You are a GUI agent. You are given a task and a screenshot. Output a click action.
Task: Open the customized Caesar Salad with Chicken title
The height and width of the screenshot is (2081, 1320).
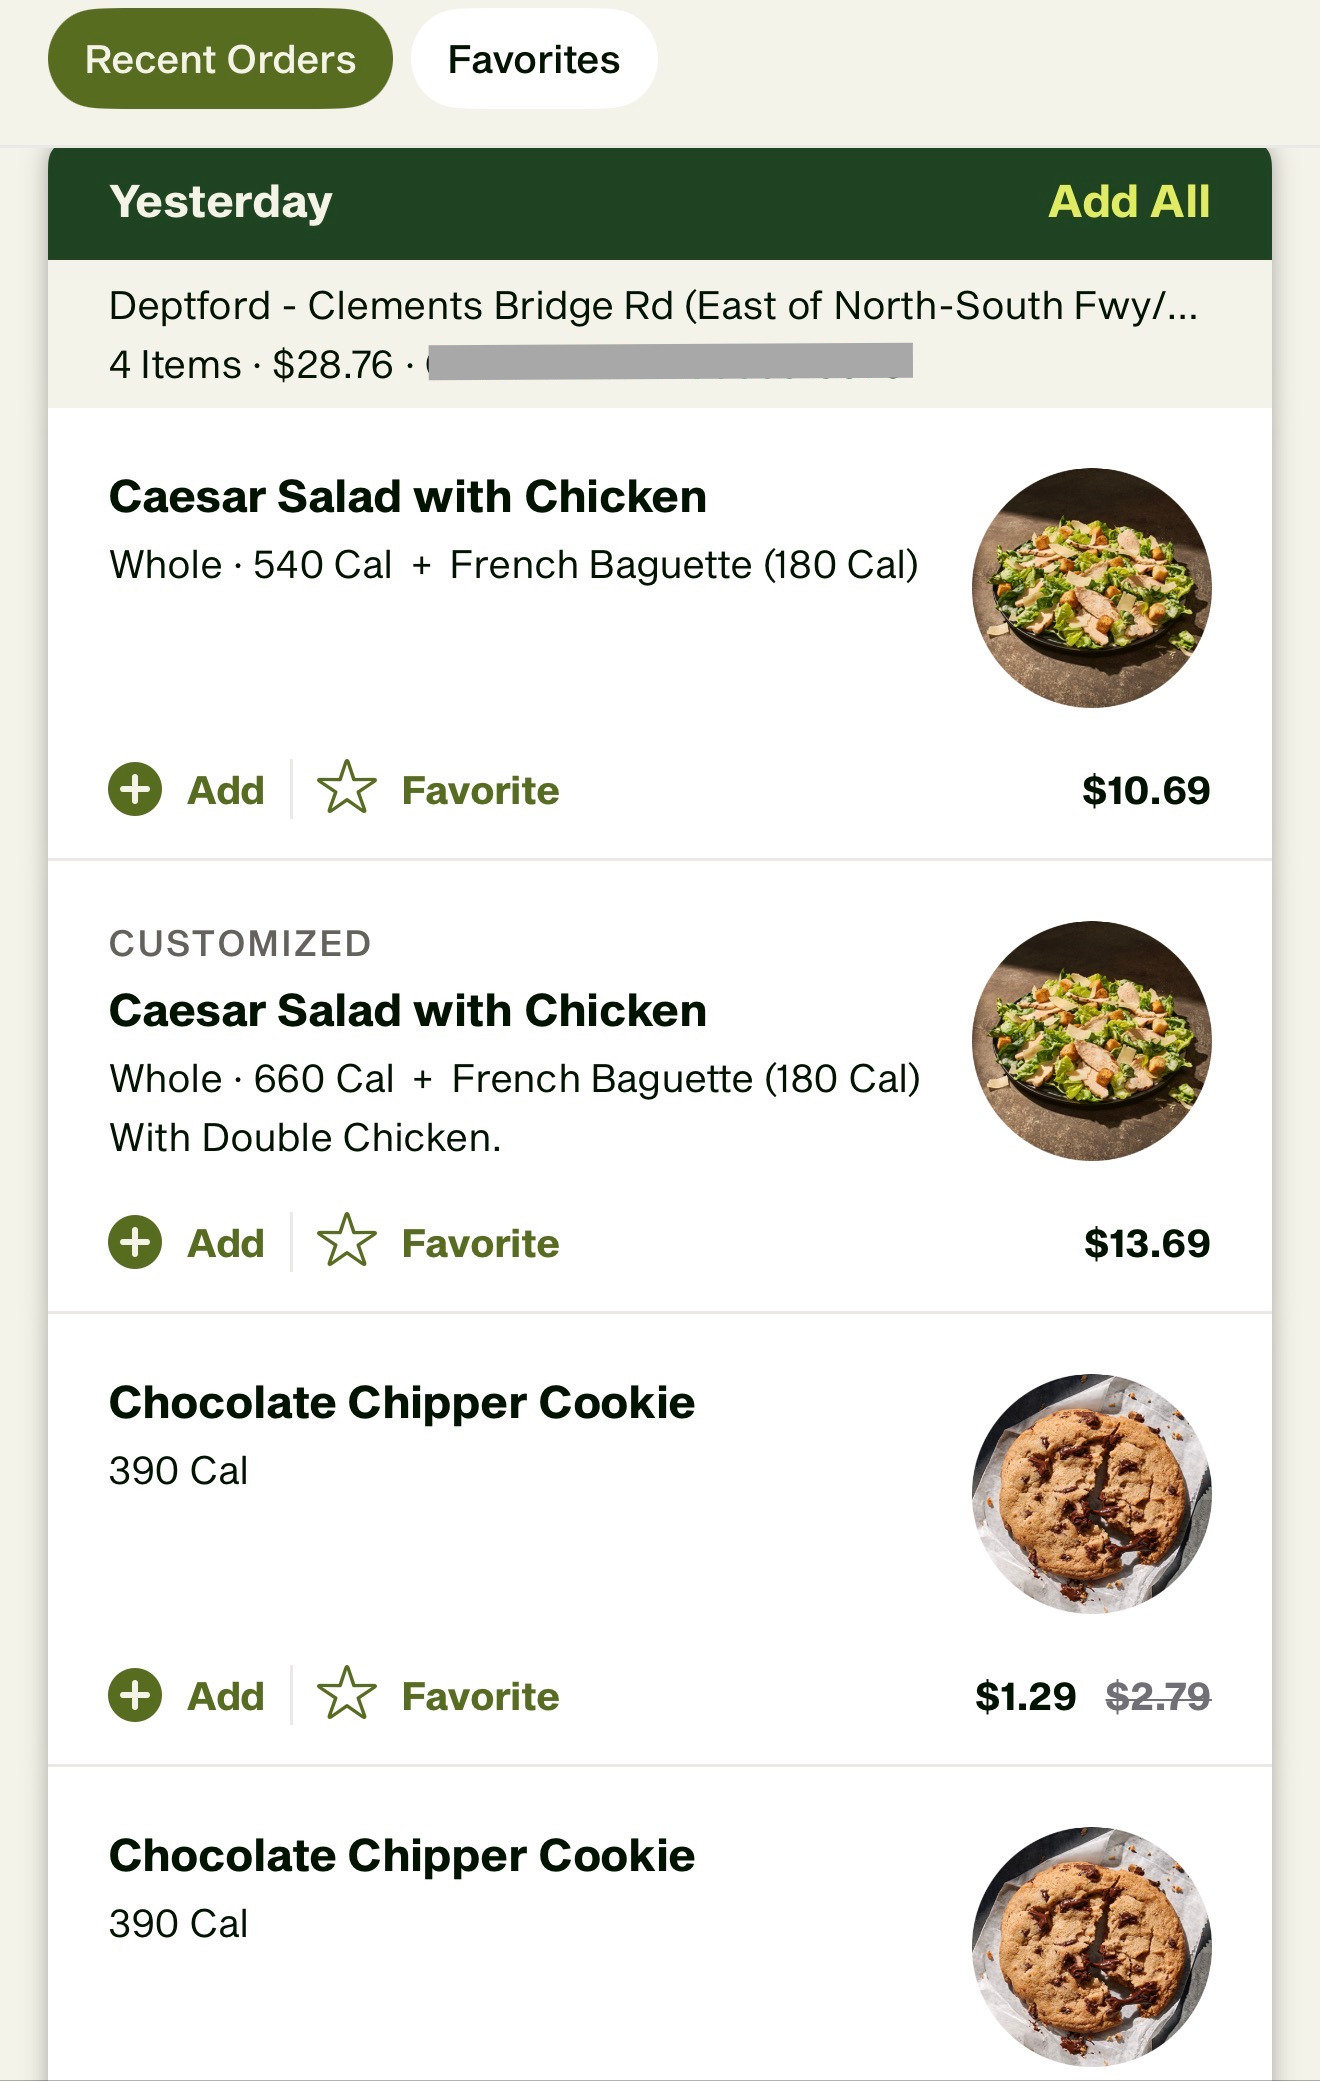pyautogui.click(x=408, y=1011)
